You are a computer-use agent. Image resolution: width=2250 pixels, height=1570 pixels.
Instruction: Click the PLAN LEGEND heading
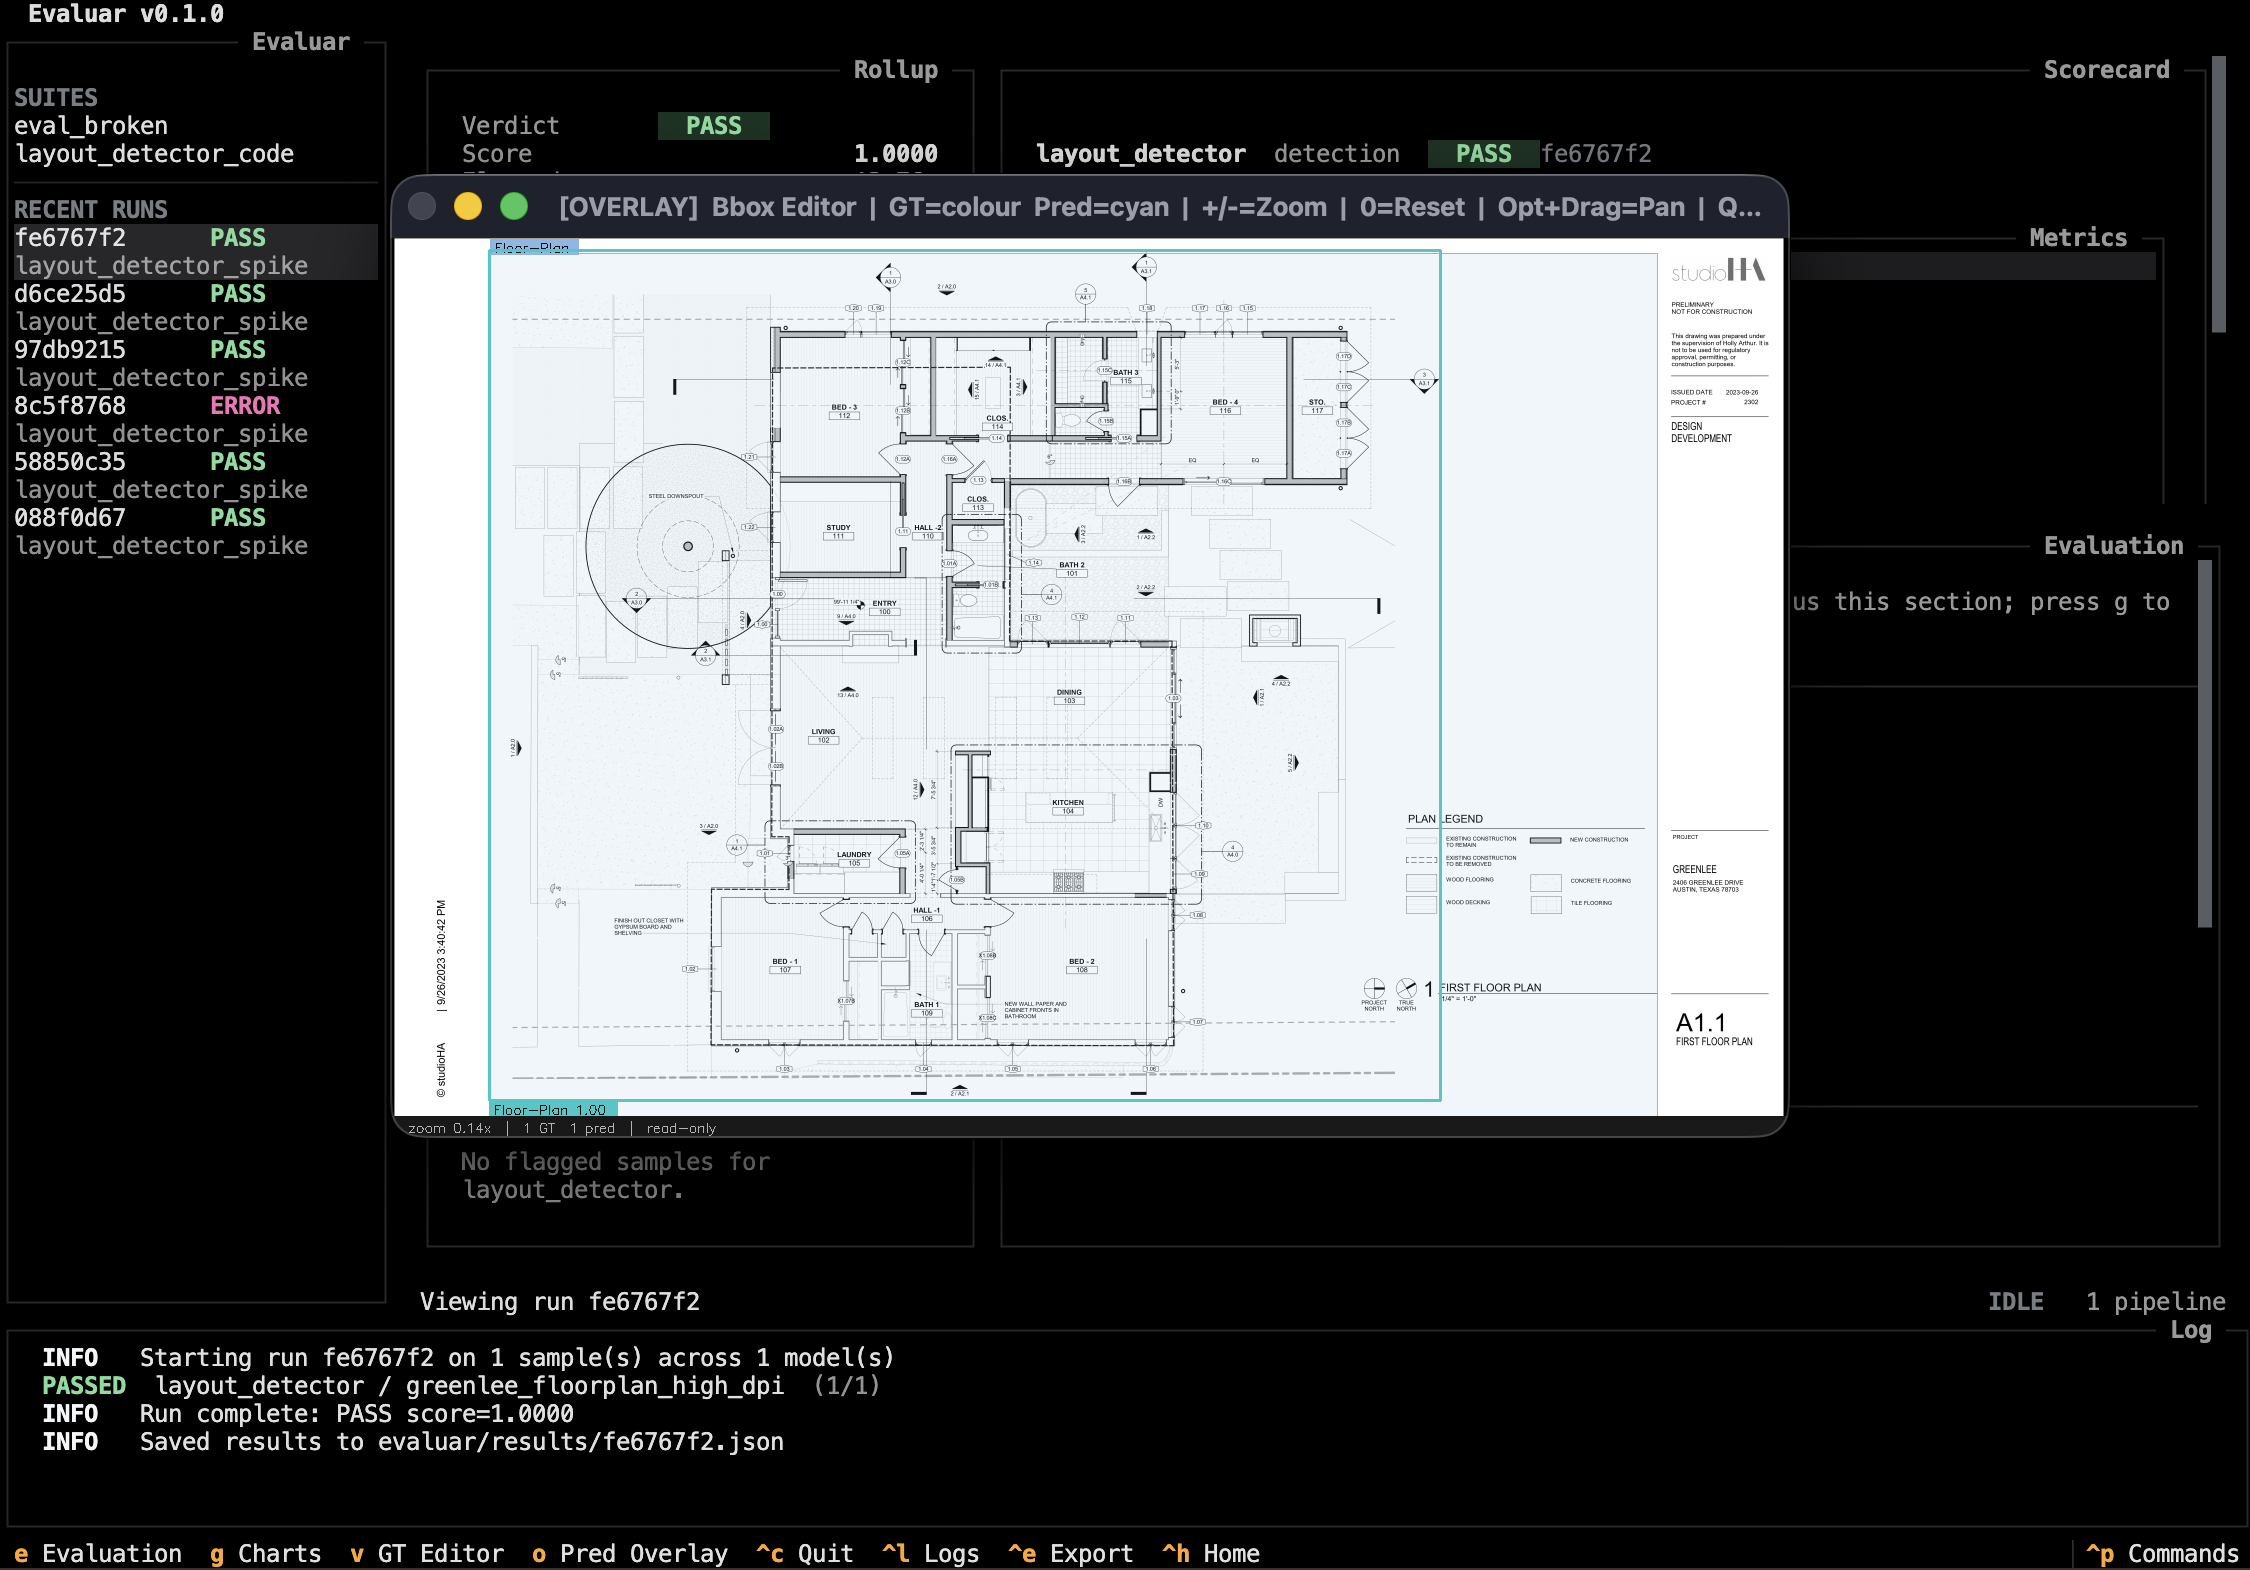1445,819
